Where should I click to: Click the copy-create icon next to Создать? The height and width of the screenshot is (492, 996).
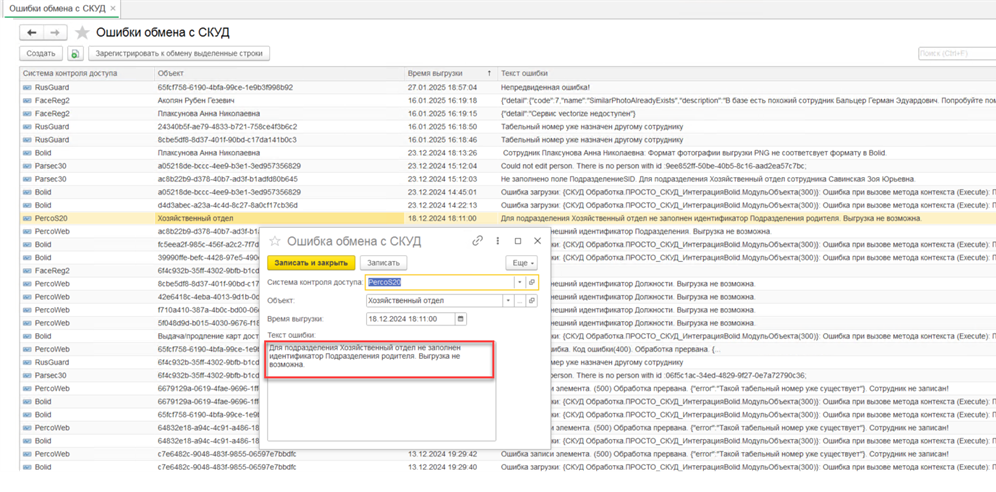(x=75, y=54)
